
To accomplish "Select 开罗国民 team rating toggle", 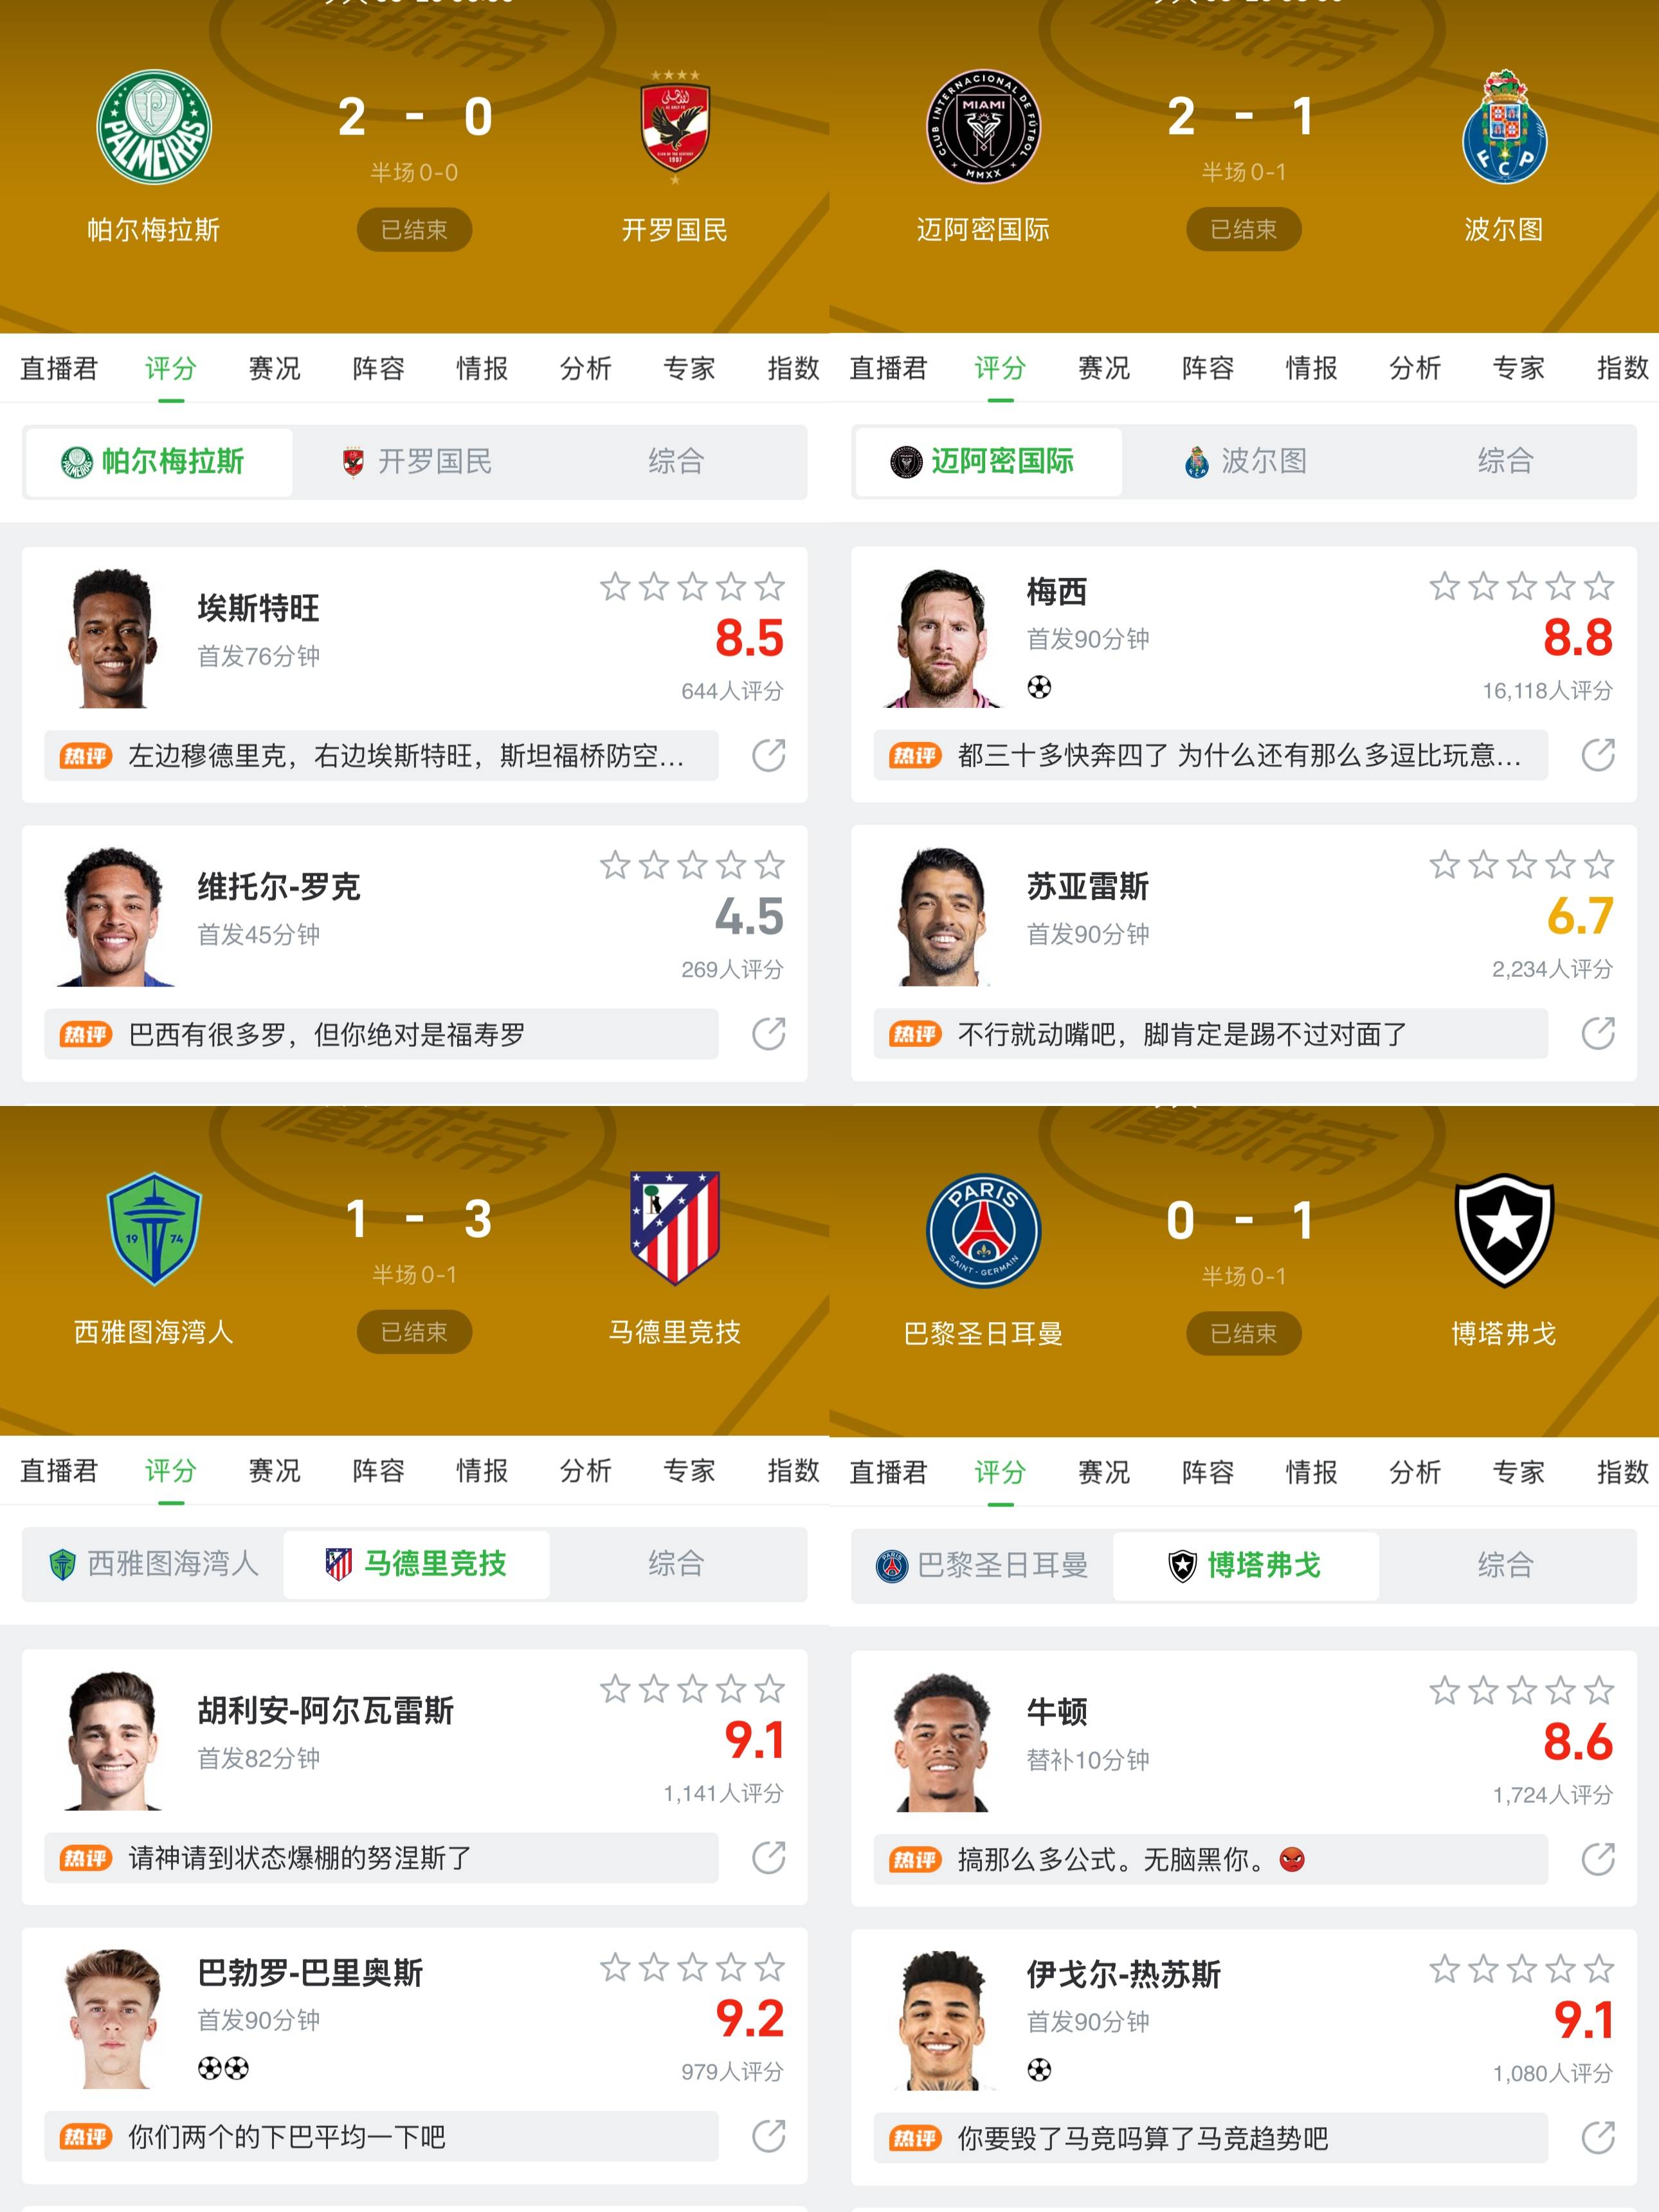I will [418, 461].
